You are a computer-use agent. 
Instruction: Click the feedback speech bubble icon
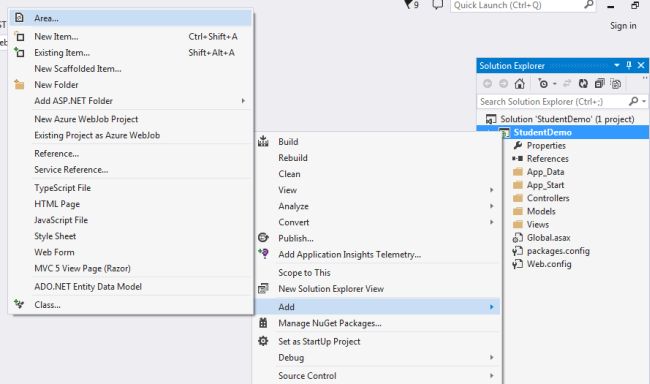[x=438, y=5]
